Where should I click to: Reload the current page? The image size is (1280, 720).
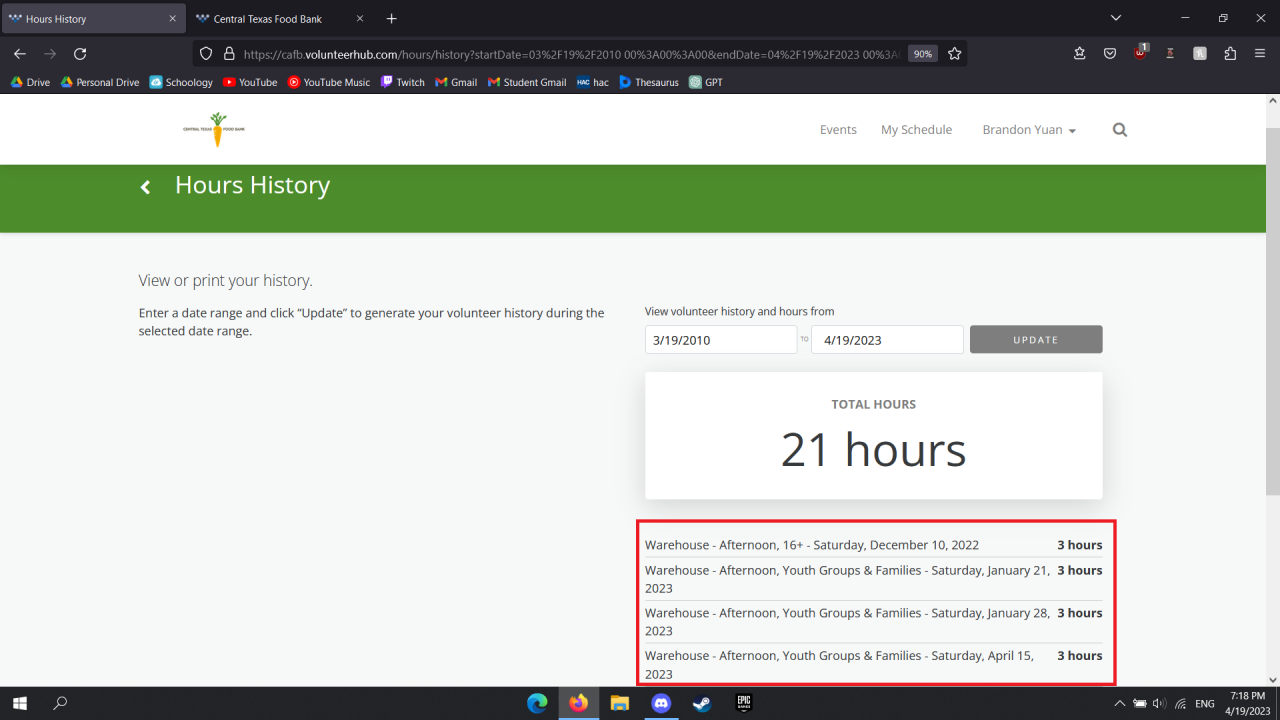coord(80,54)
